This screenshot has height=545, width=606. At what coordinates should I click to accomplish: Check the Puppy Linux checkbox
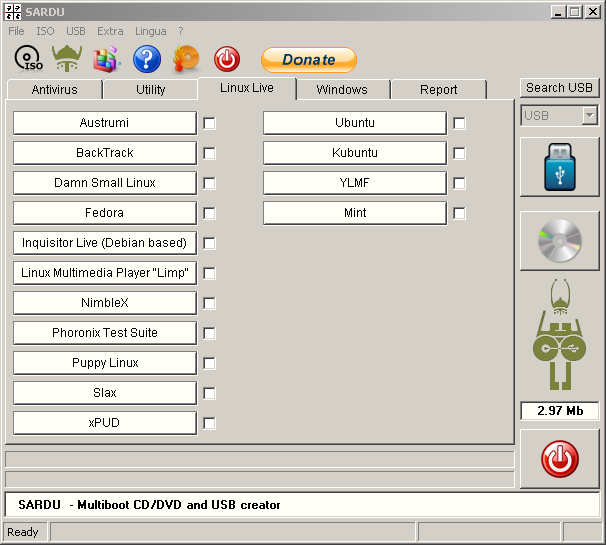209,363
